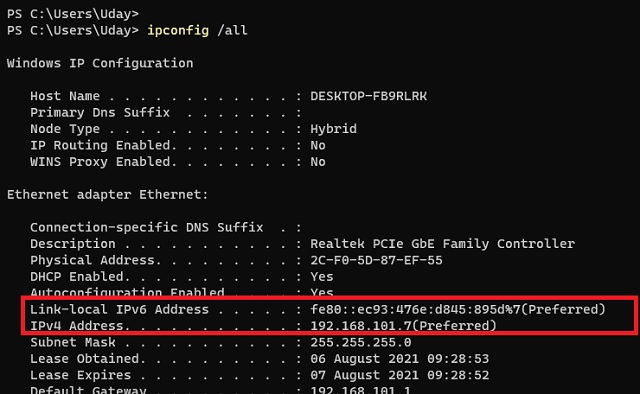Click the Connection-specific DNS Suffix label
The width and height of the screenshot is (640, 394).
147,227
